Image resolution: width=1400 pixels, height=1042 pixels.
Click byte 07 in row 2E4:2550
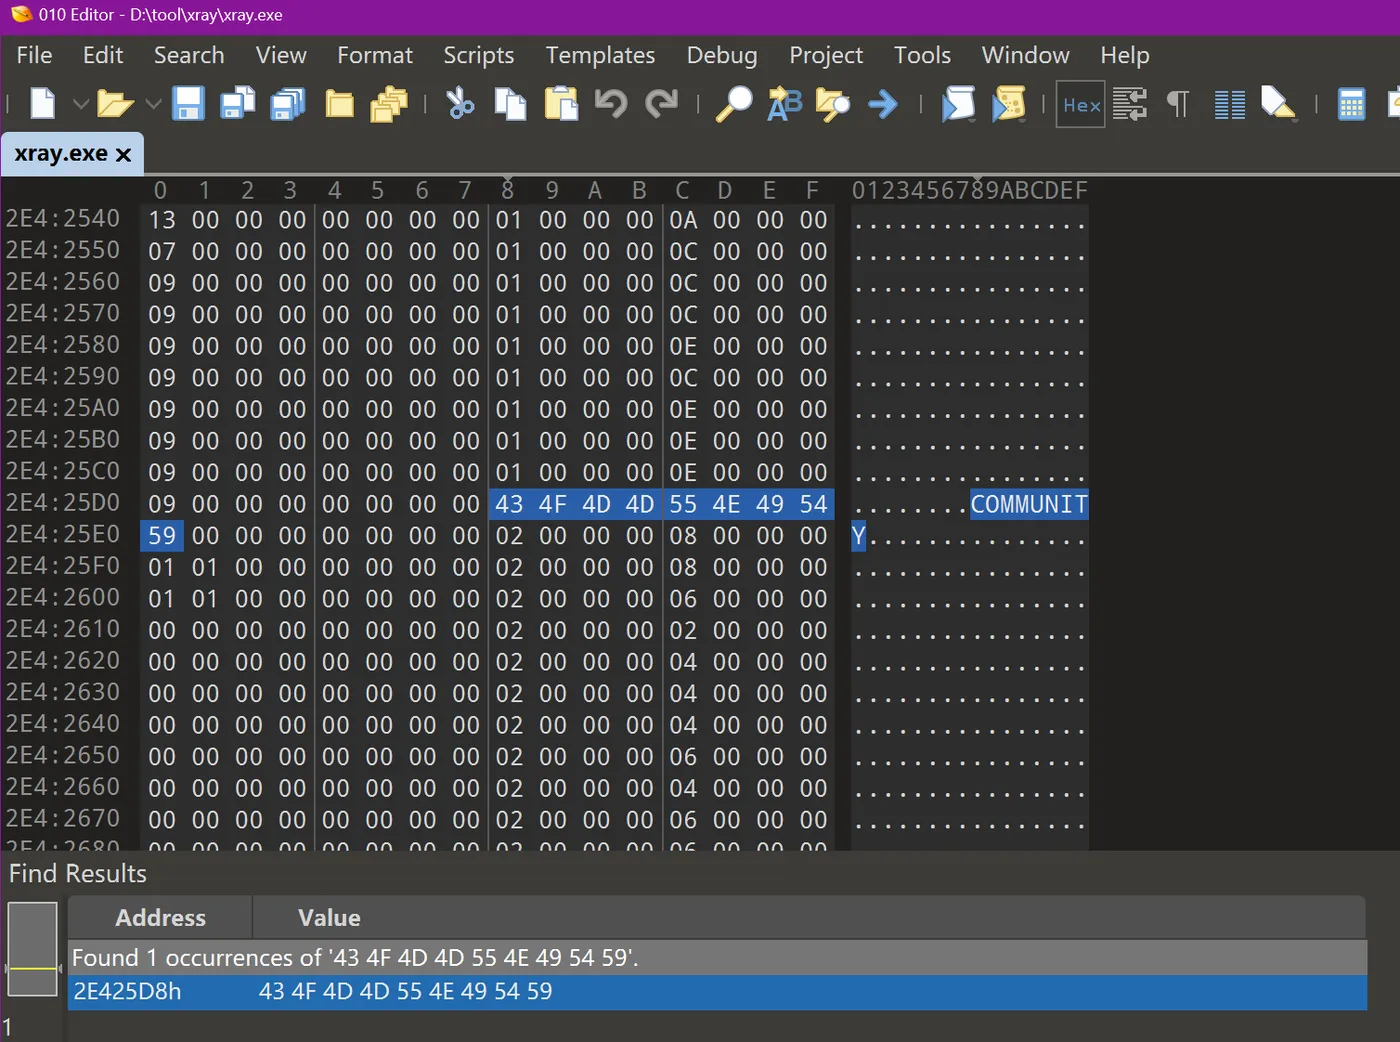(x=162, y=252)
